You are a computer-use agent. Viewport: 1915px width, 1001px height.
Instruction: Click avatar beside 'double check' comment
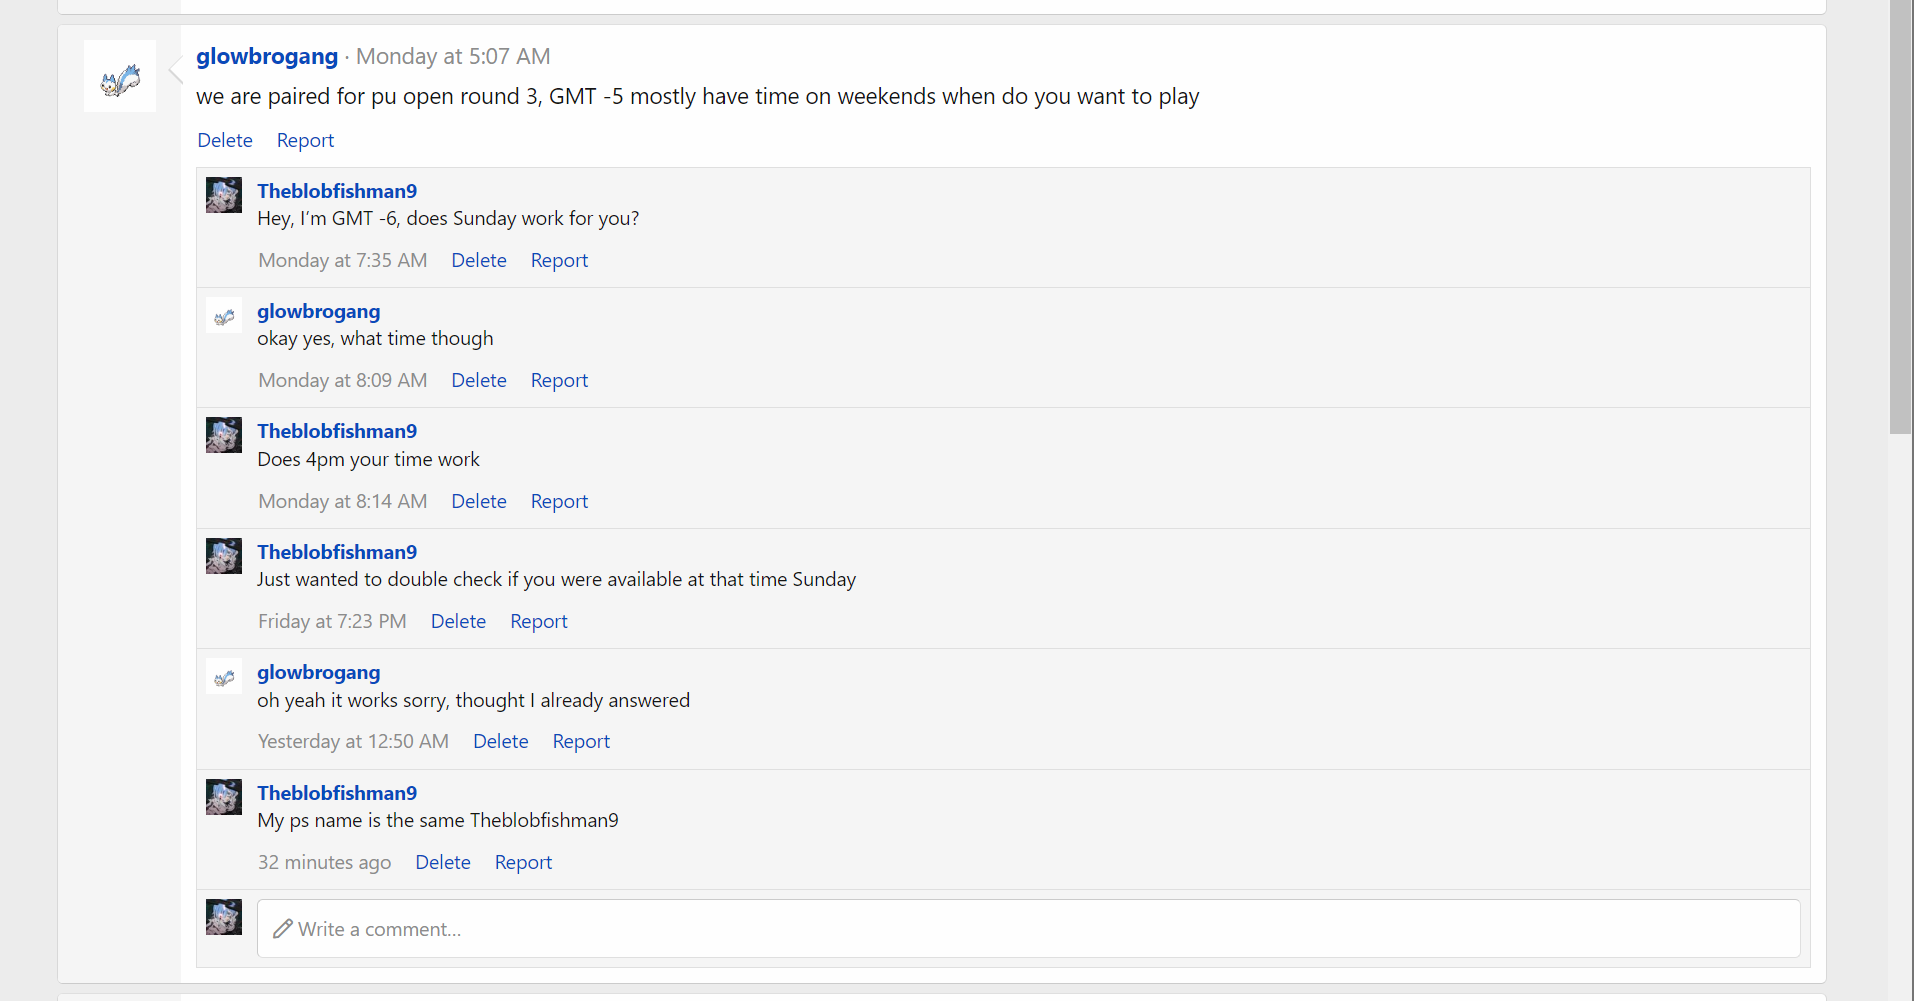click(x=224, y=556)
